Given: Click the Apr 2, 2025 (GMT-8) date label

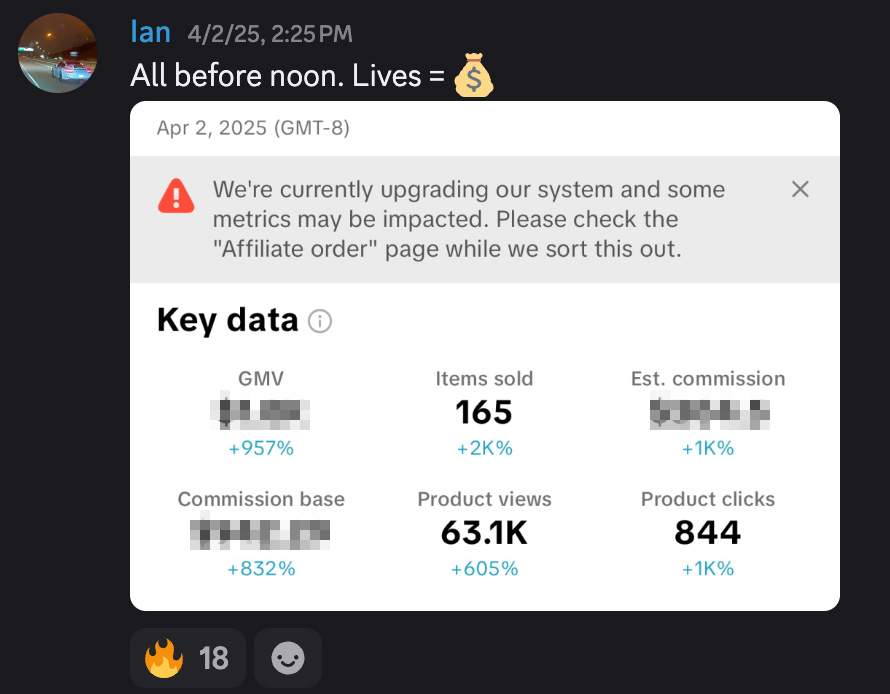Looking at the screenshot, I should point(253,129).
